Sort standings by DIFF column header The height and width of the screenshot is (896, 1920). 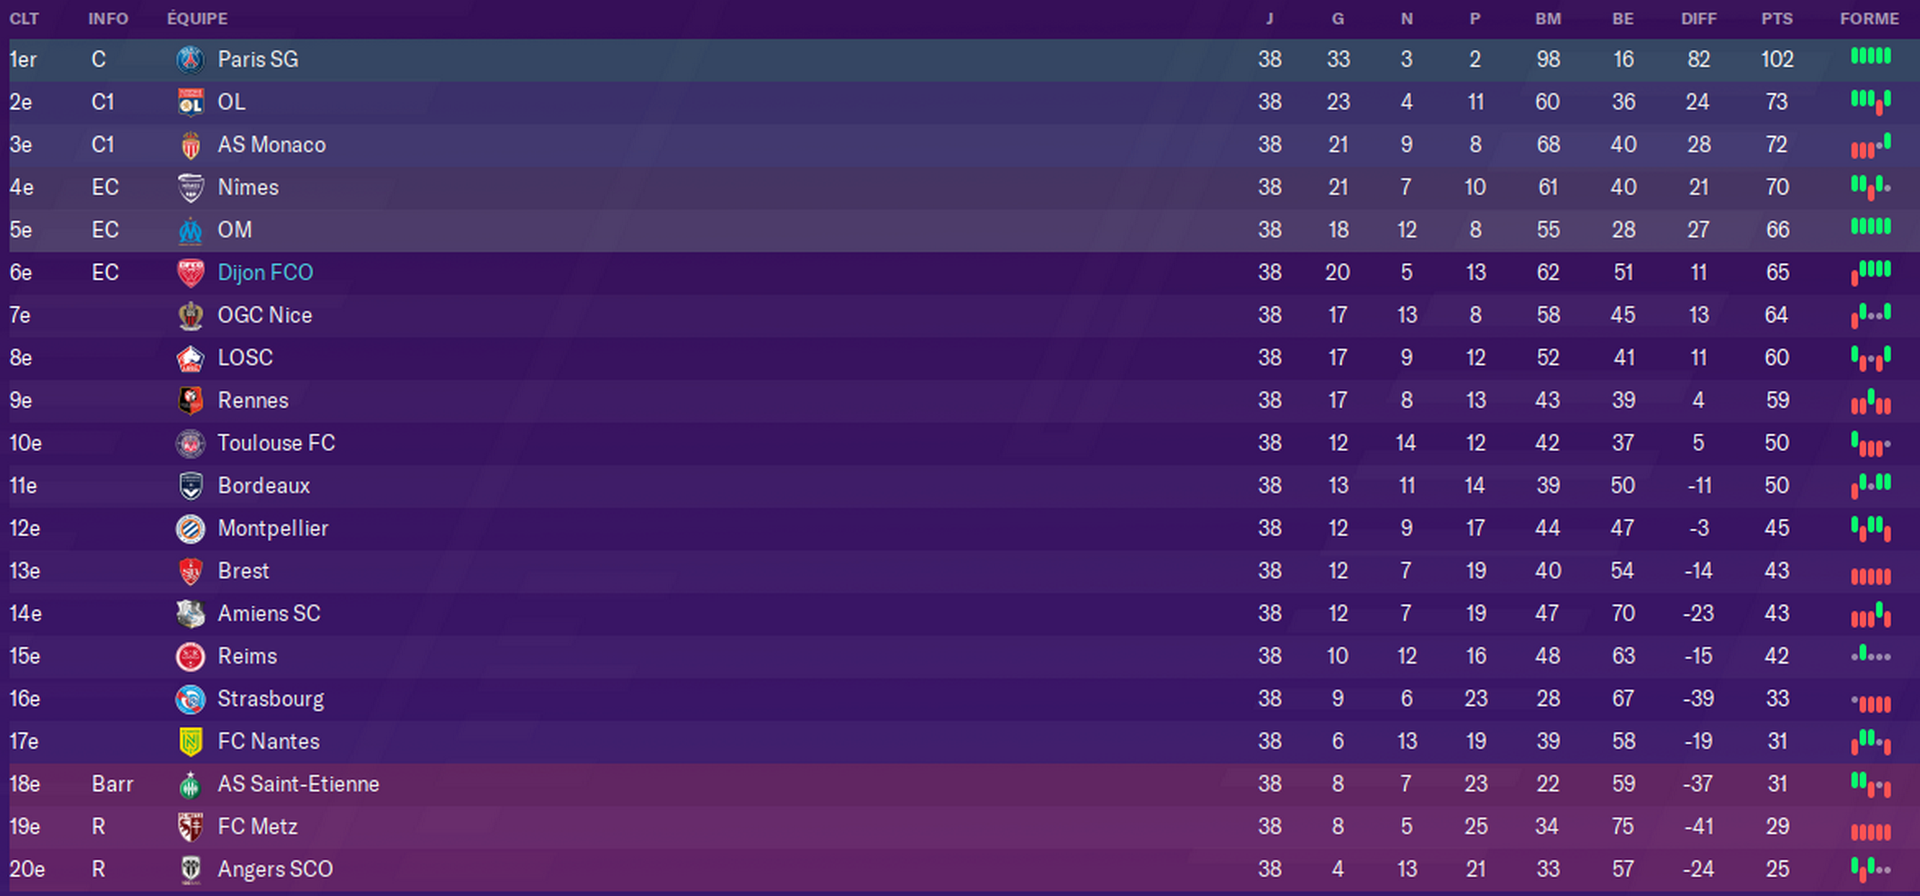[1698, 19]
